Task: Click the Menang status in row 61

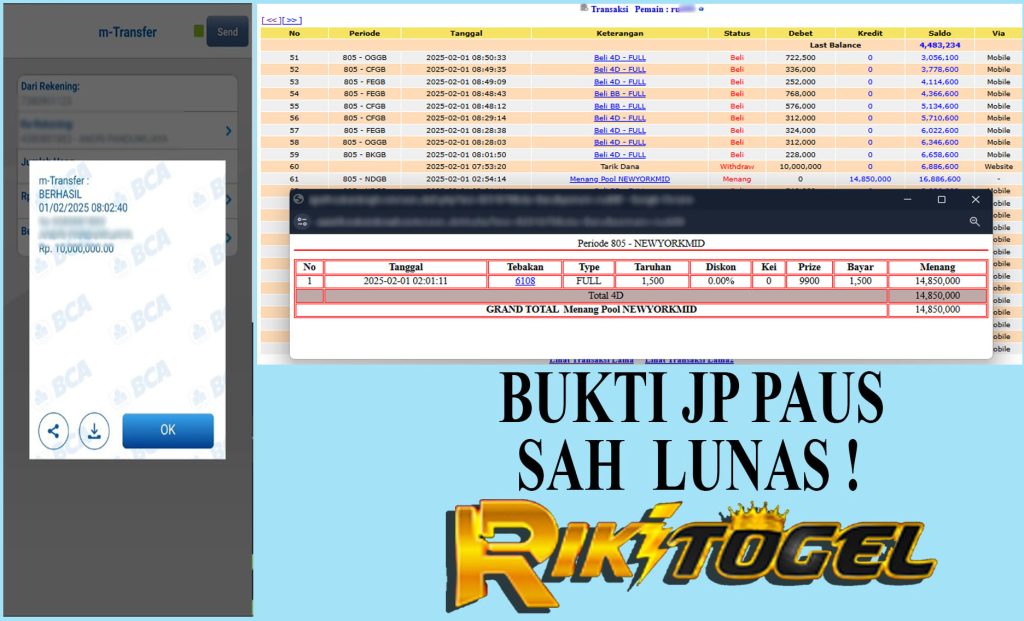Action: (737, 179)
